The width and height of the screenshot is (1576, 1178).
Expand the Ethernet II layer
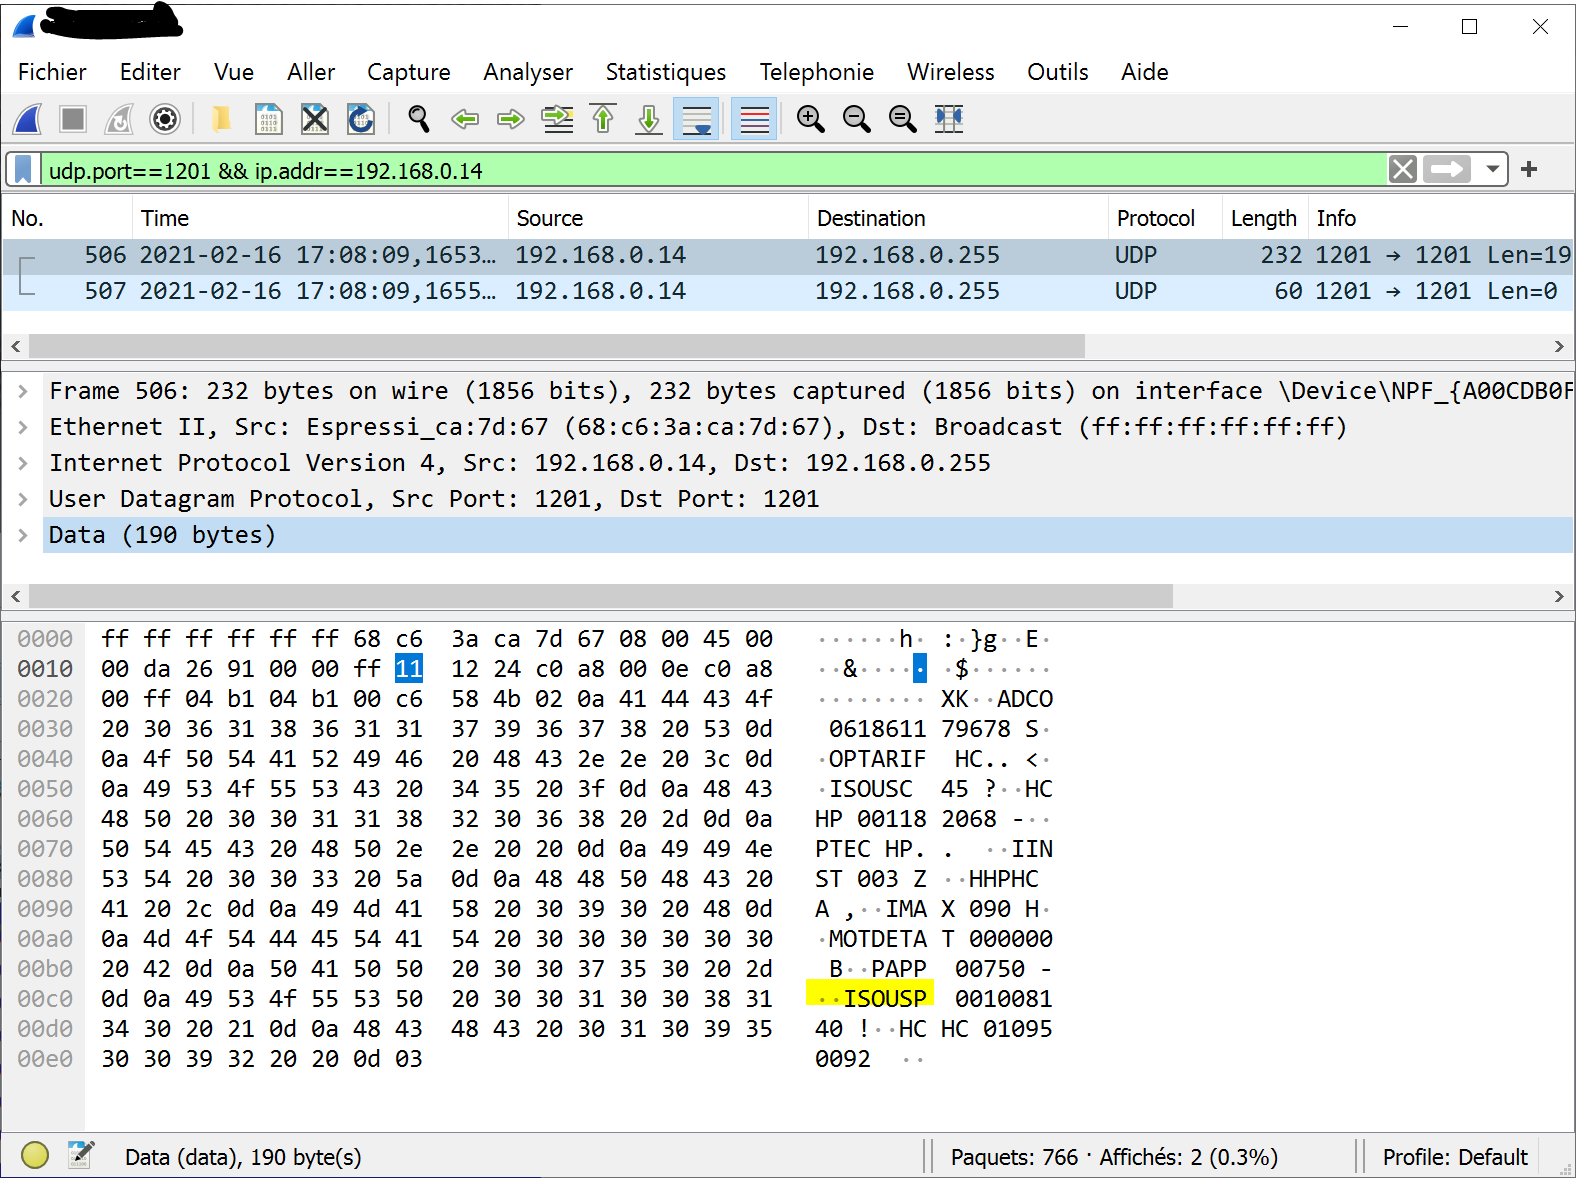(23, 427)
